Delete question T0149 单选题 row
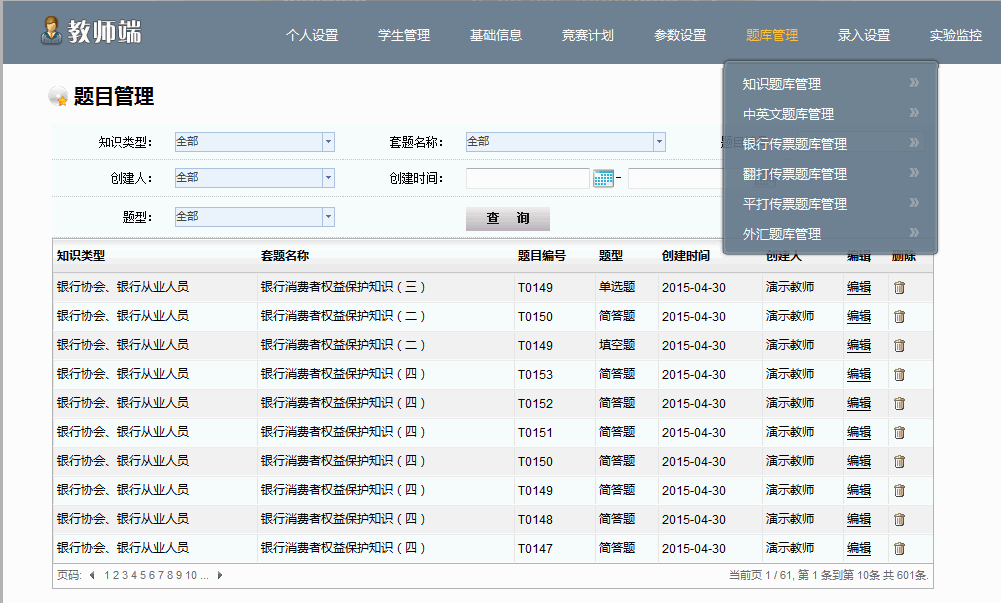Screen dimensions: 1001x603 click(x=899, y=287)
